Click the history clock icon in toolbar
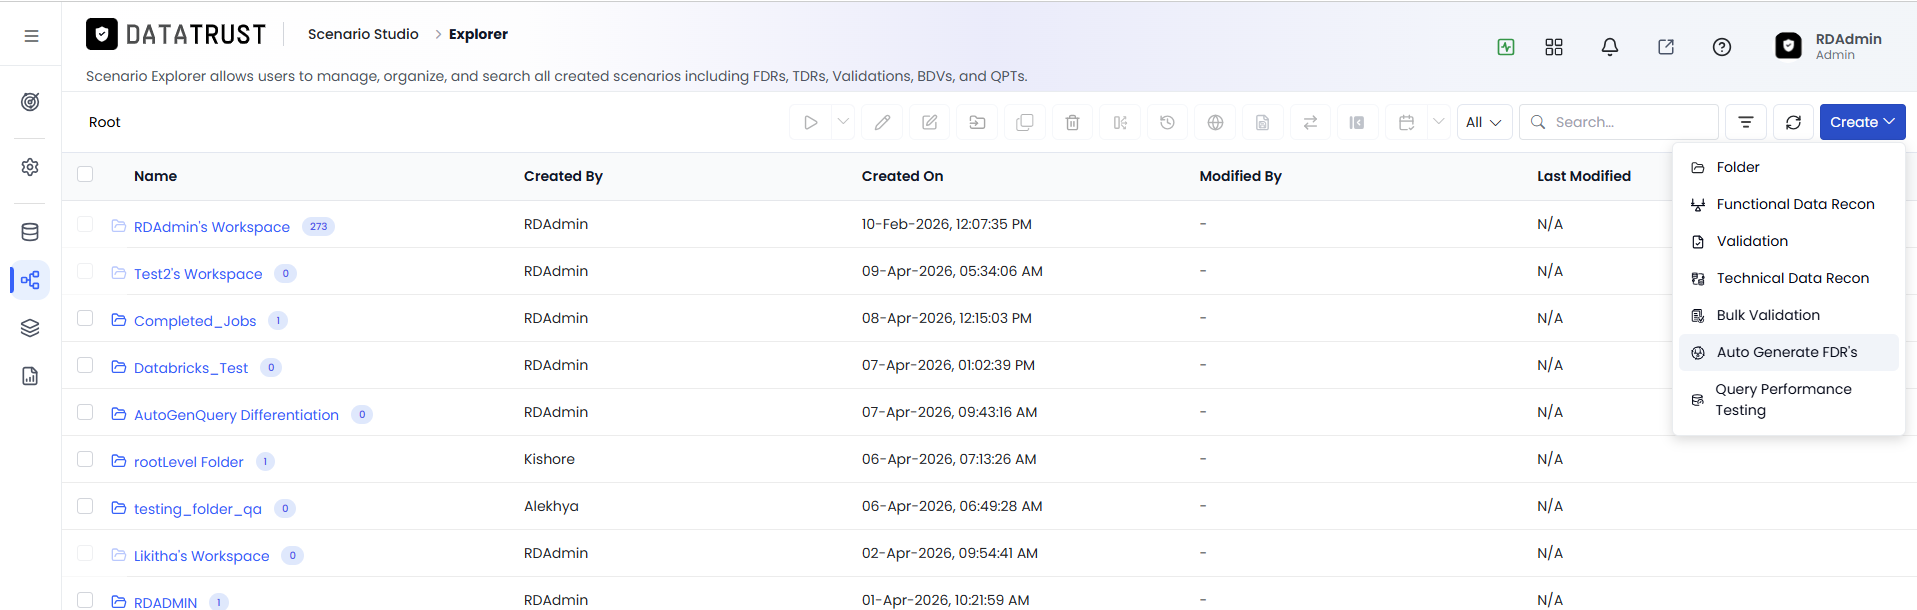Image resolution: width=1917 pixels, height=610 pixels. 1167,122
